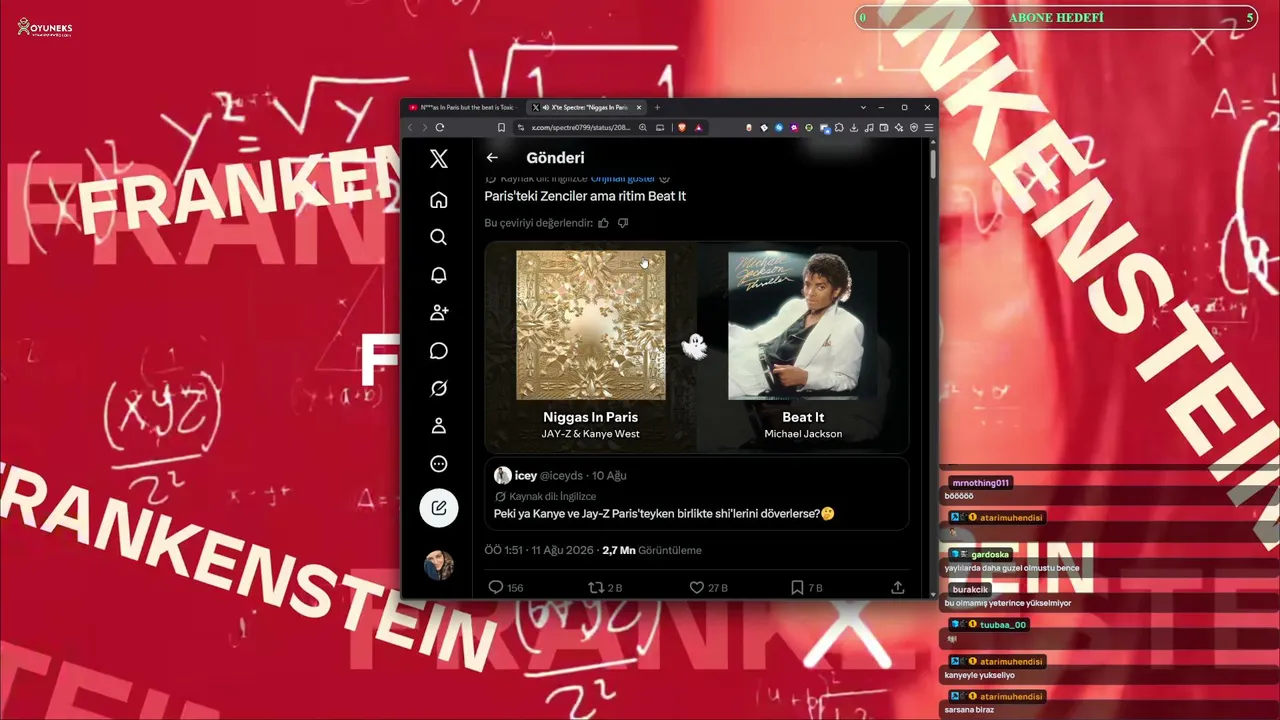Click gardoska username in stream chat

[990, 554]
